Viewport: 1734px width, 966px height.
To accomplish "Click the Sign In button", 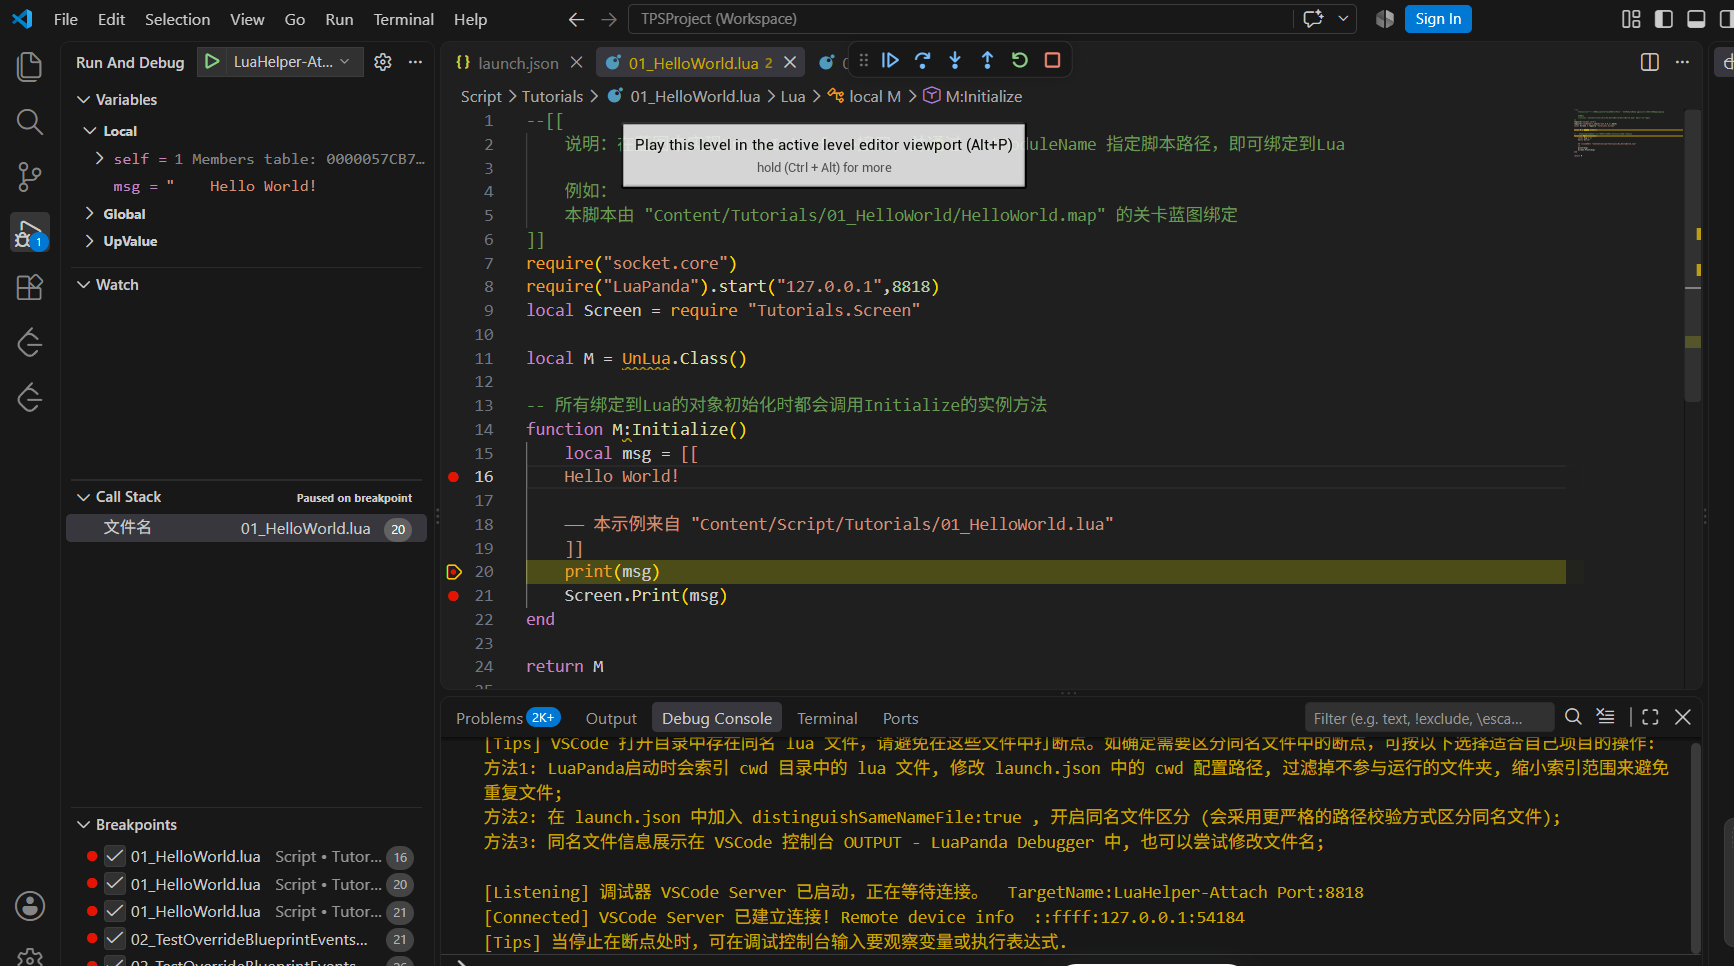I will (x=1438, y=19).
